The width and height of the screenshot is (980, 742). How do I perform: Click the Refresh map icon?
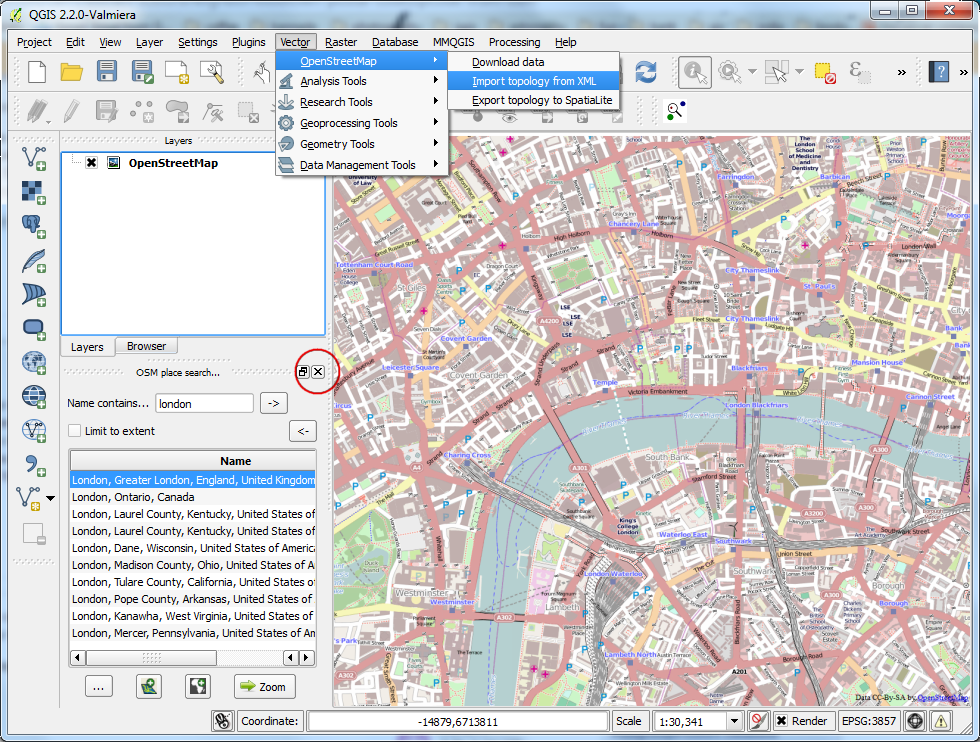[646, 71]
